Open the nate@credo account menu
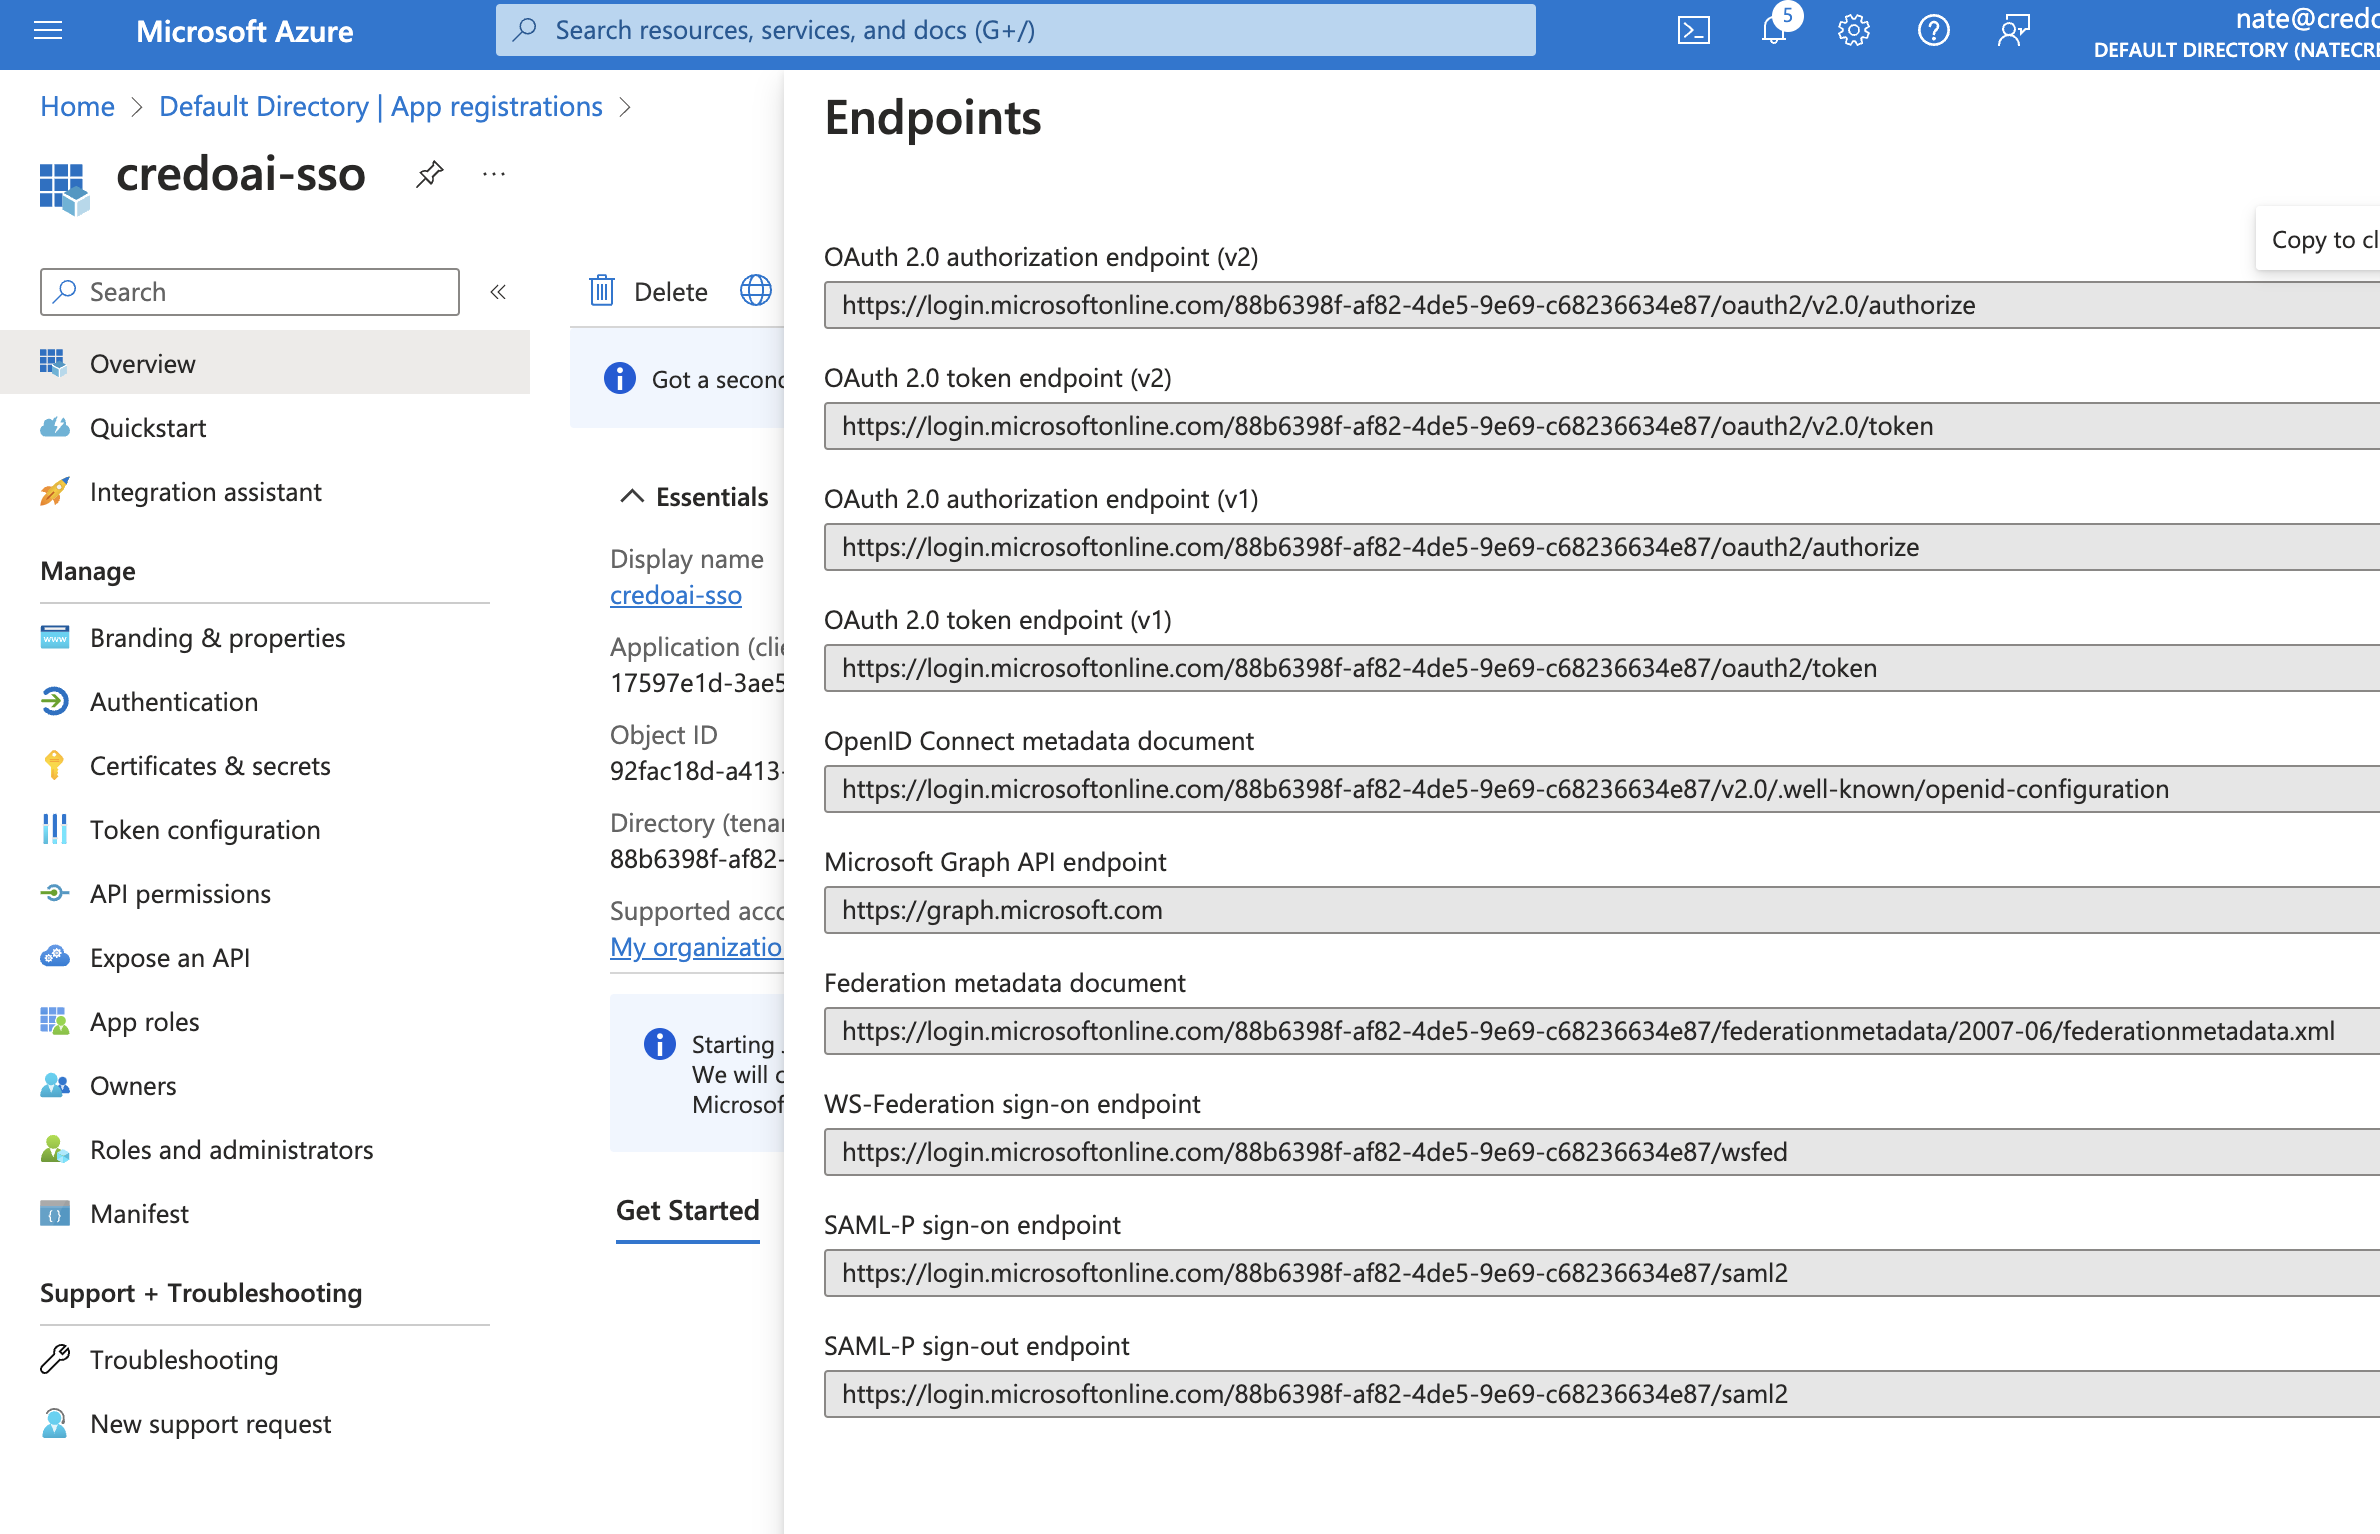 tap(2236, 33)
